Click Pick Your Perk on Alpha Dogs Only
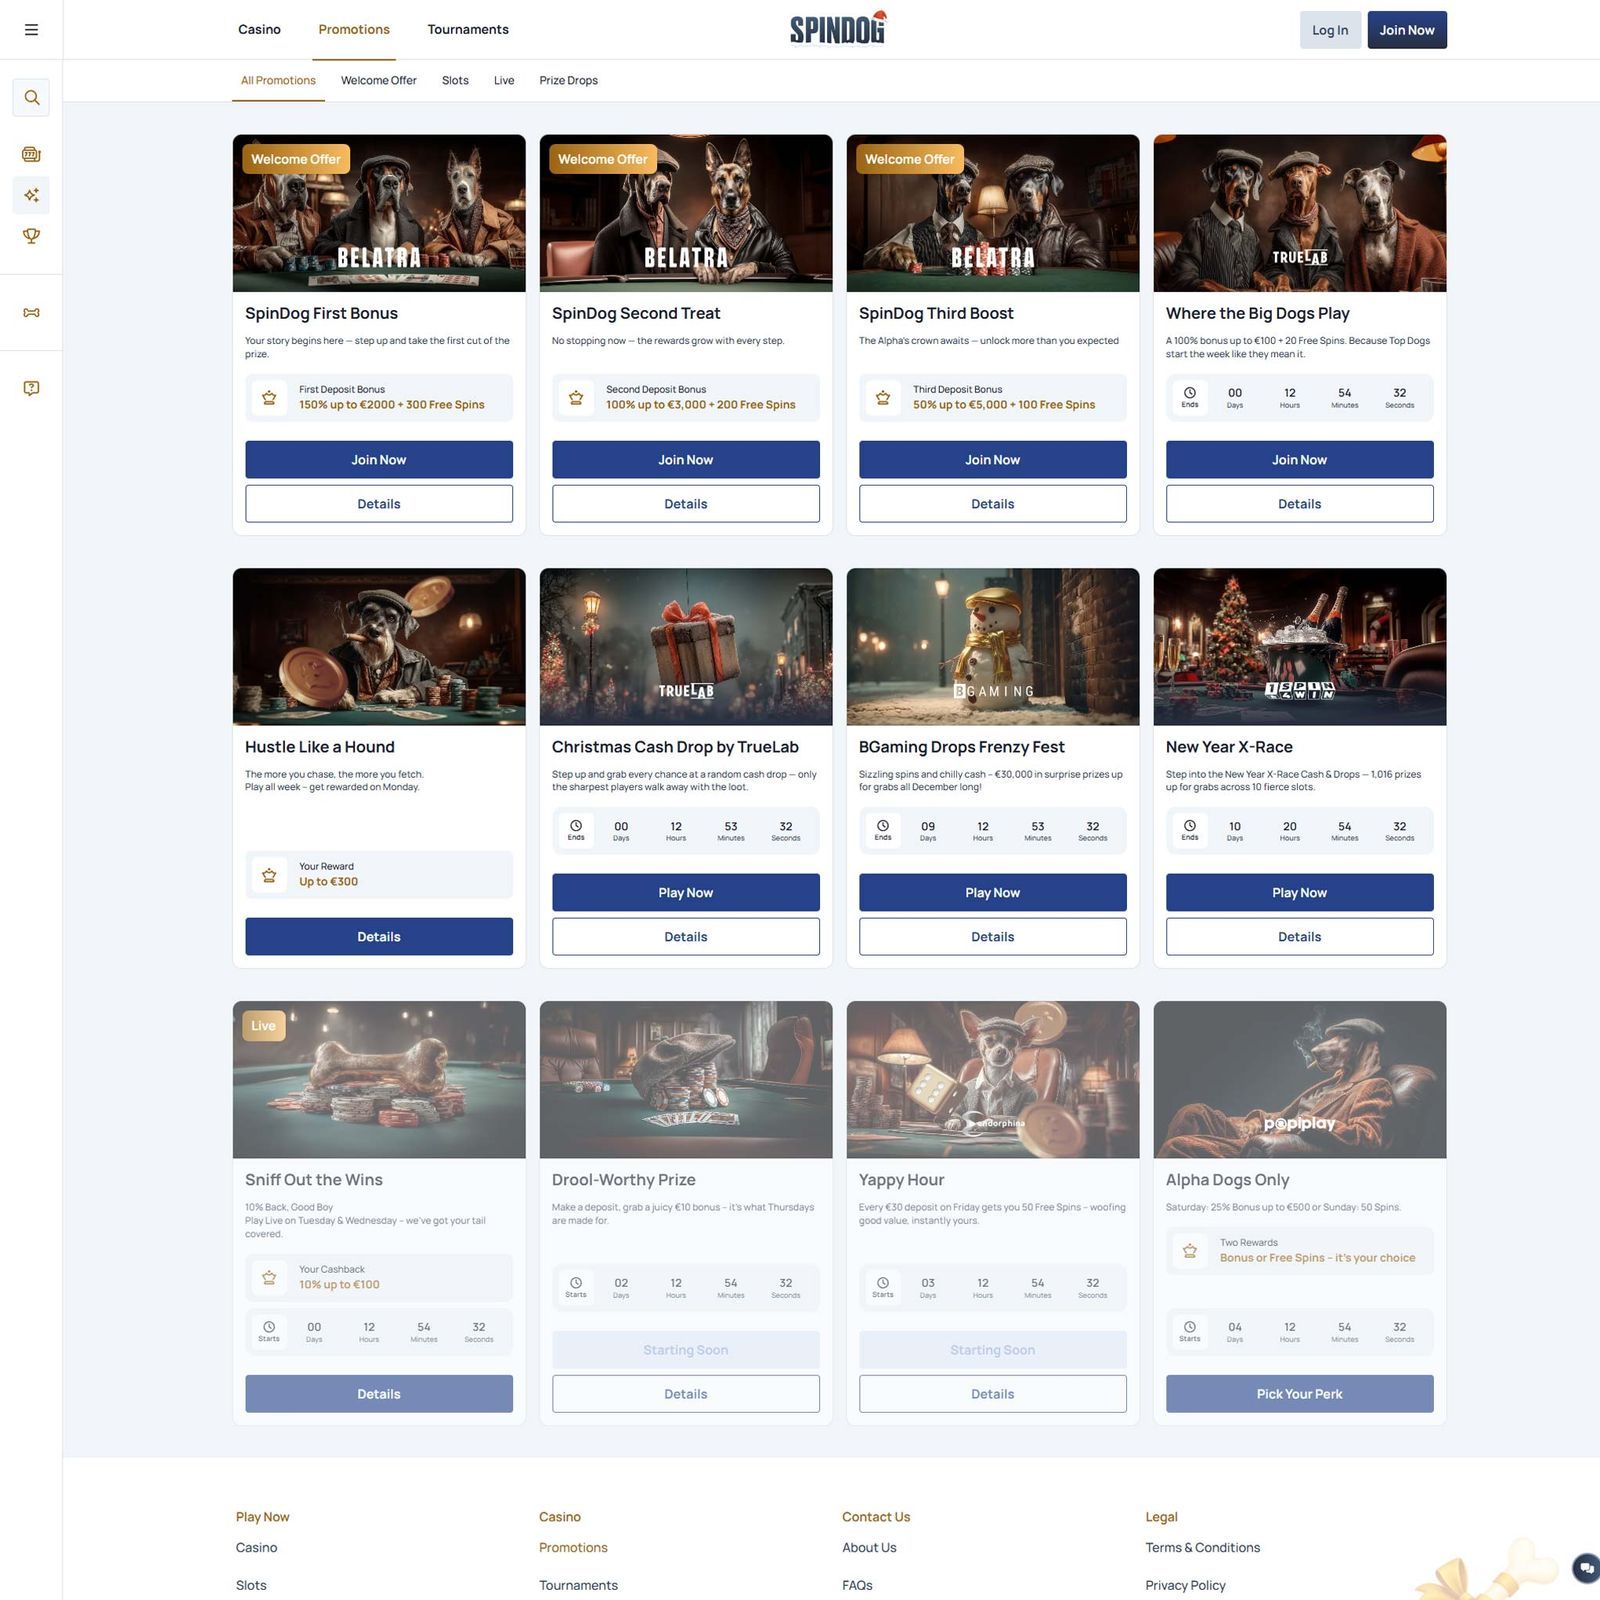The width and height of the screenshot is (1600, 1600). click(x=1300, y=1394)
